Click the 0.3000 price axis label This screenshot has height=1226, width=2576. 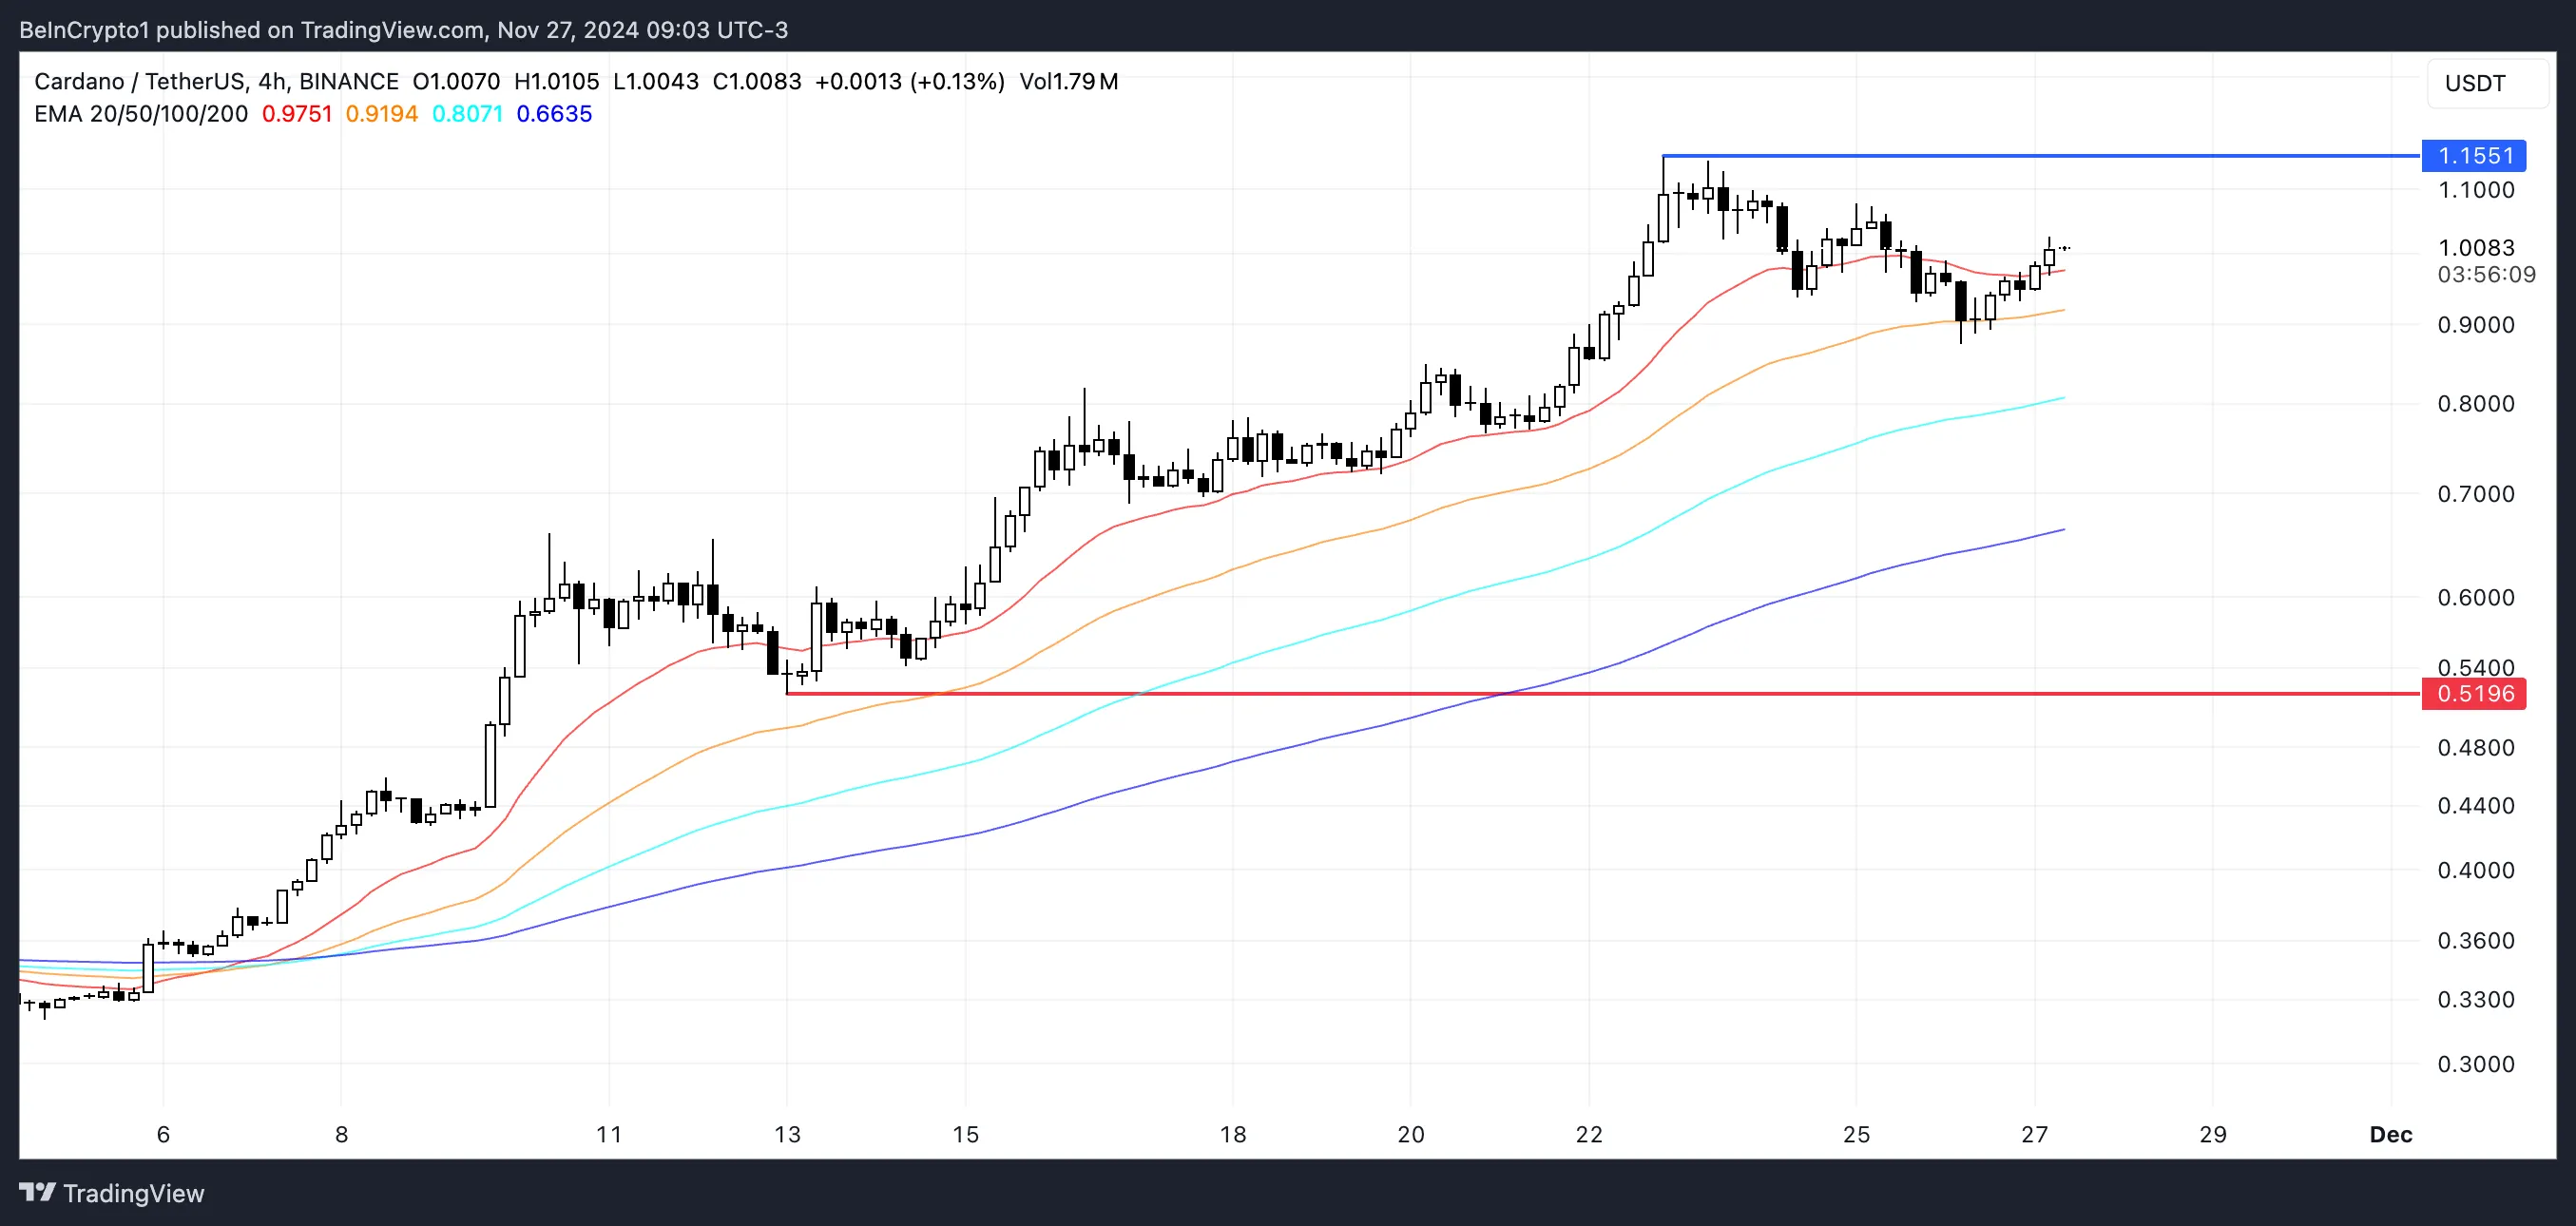pyautogui.click(x=2475, y=1064)
